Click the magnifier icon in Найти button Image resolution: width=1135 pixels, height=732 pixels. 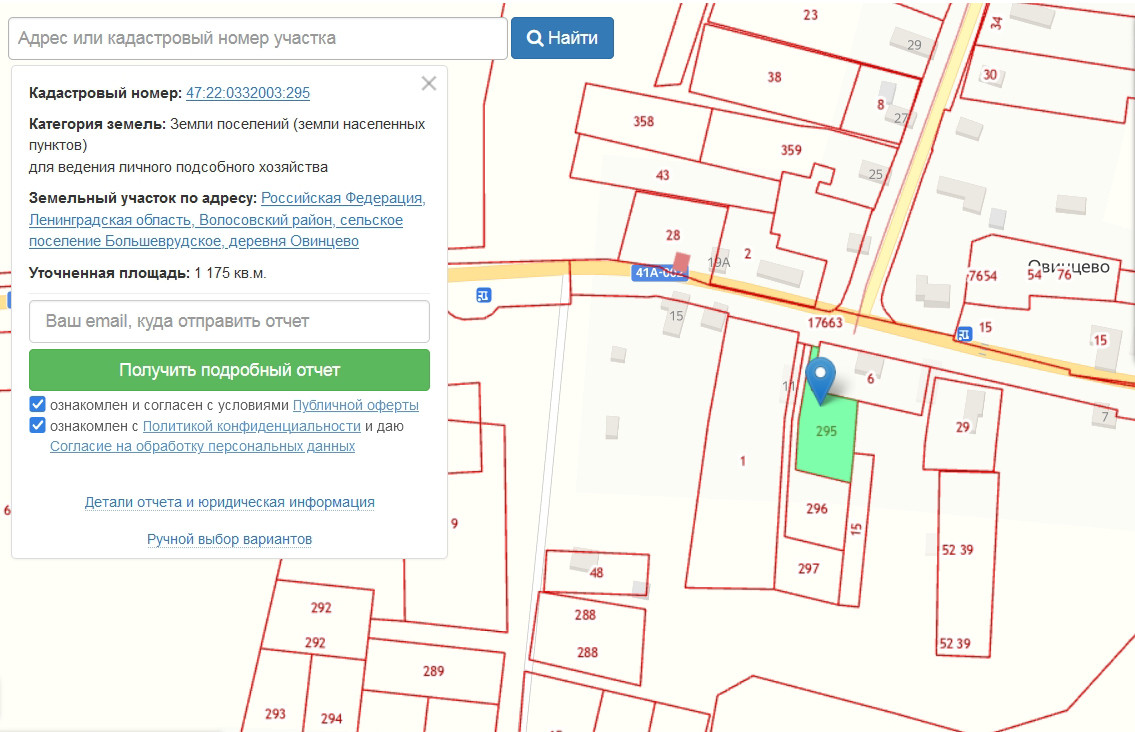(535, 38)
